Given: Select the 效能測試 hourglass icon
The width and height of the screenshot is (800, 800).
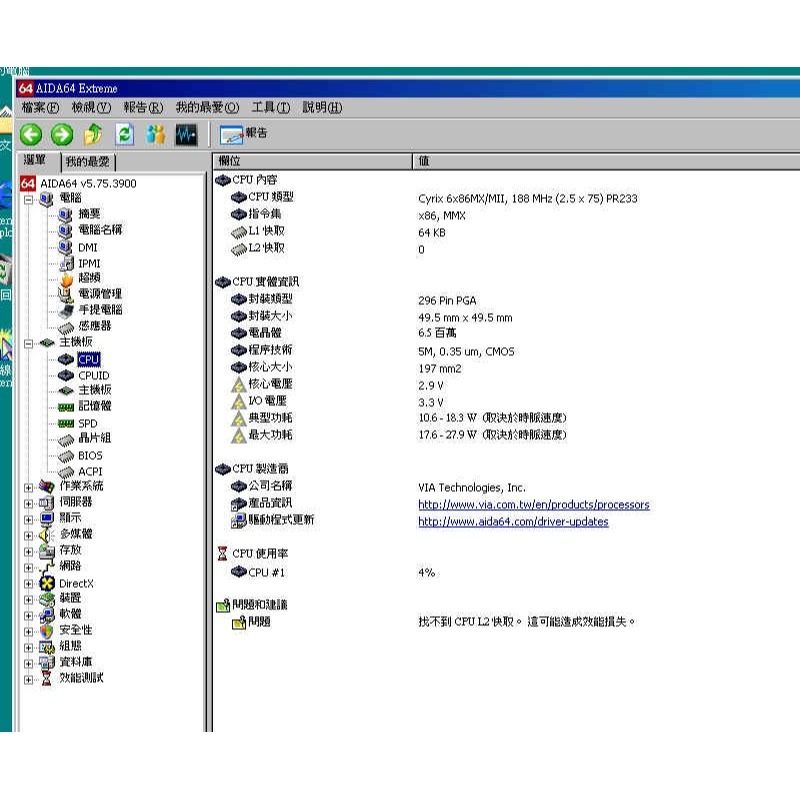Looking at the screenshot, I should (46, 678).
